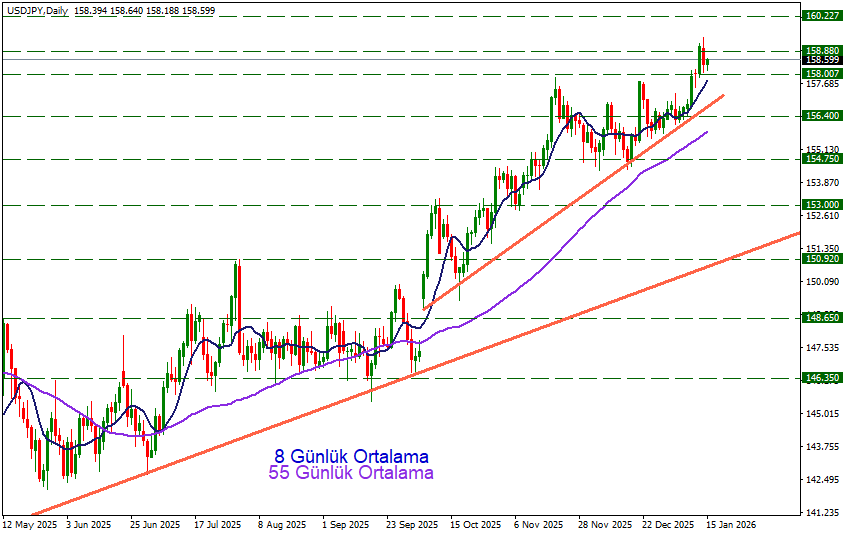
Task: Click the '55 Günlük Ortalama' legend text
Action: [x=351, y=473]
